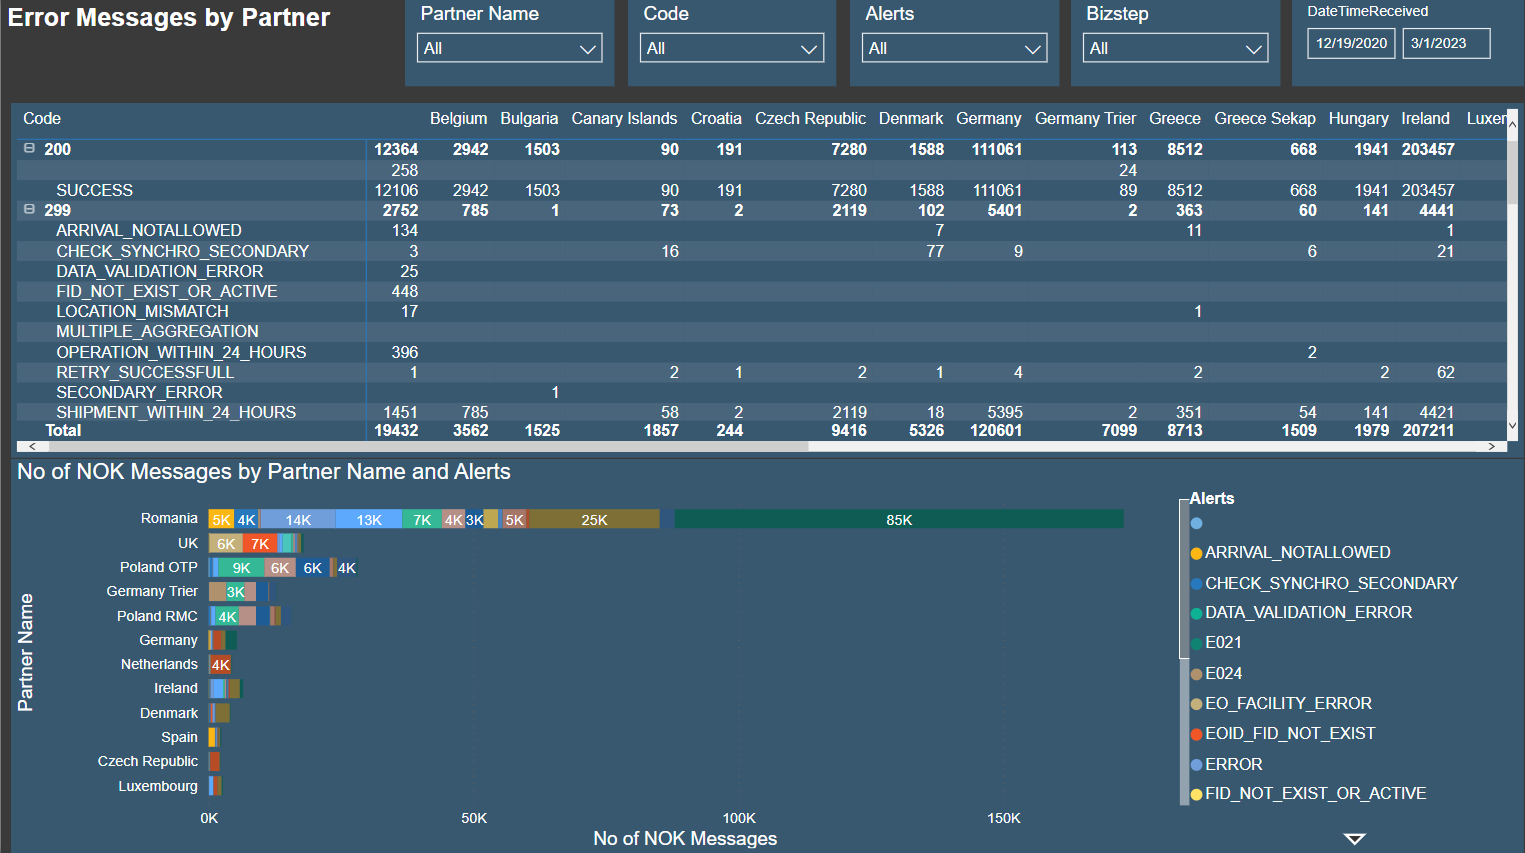Screen dimensions: 1525x853
Task: Open the Alerts filter dropdown
Action: tap(954, 48)
